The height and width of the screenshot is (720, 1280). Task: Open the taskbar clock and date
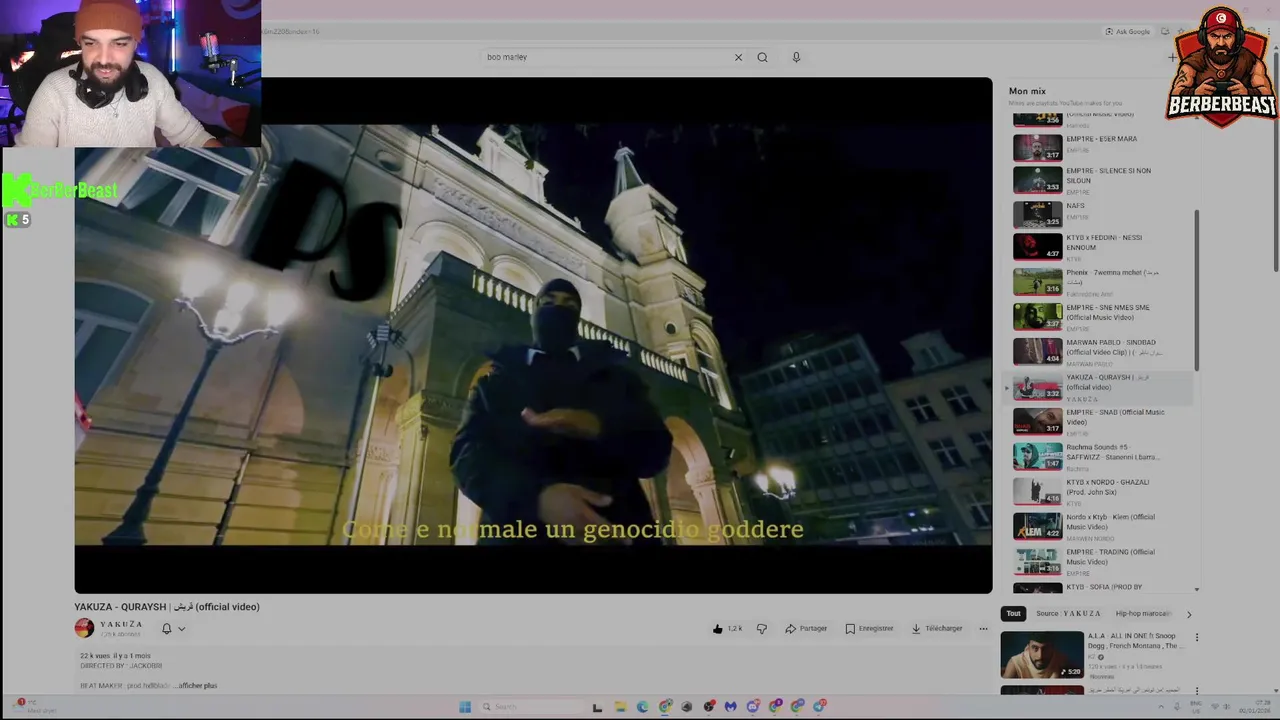click(1253, 707)
